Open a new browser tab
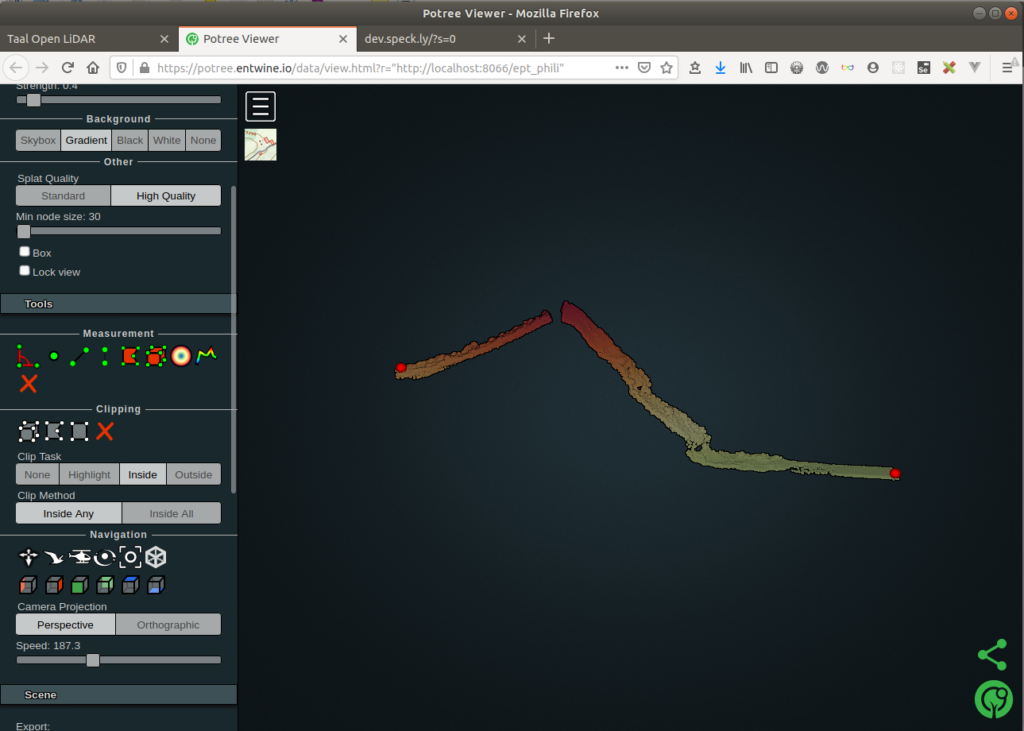Screen dimensions: 1024x731 pos(549,39)
